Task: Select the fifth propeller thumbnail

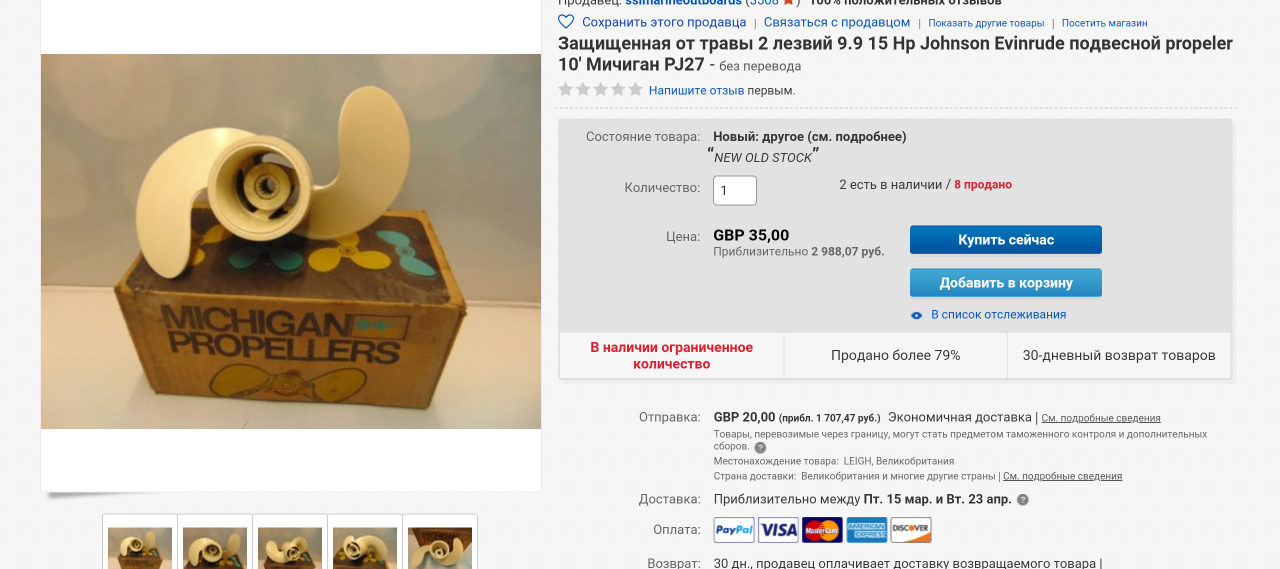Action: (440, 545)
